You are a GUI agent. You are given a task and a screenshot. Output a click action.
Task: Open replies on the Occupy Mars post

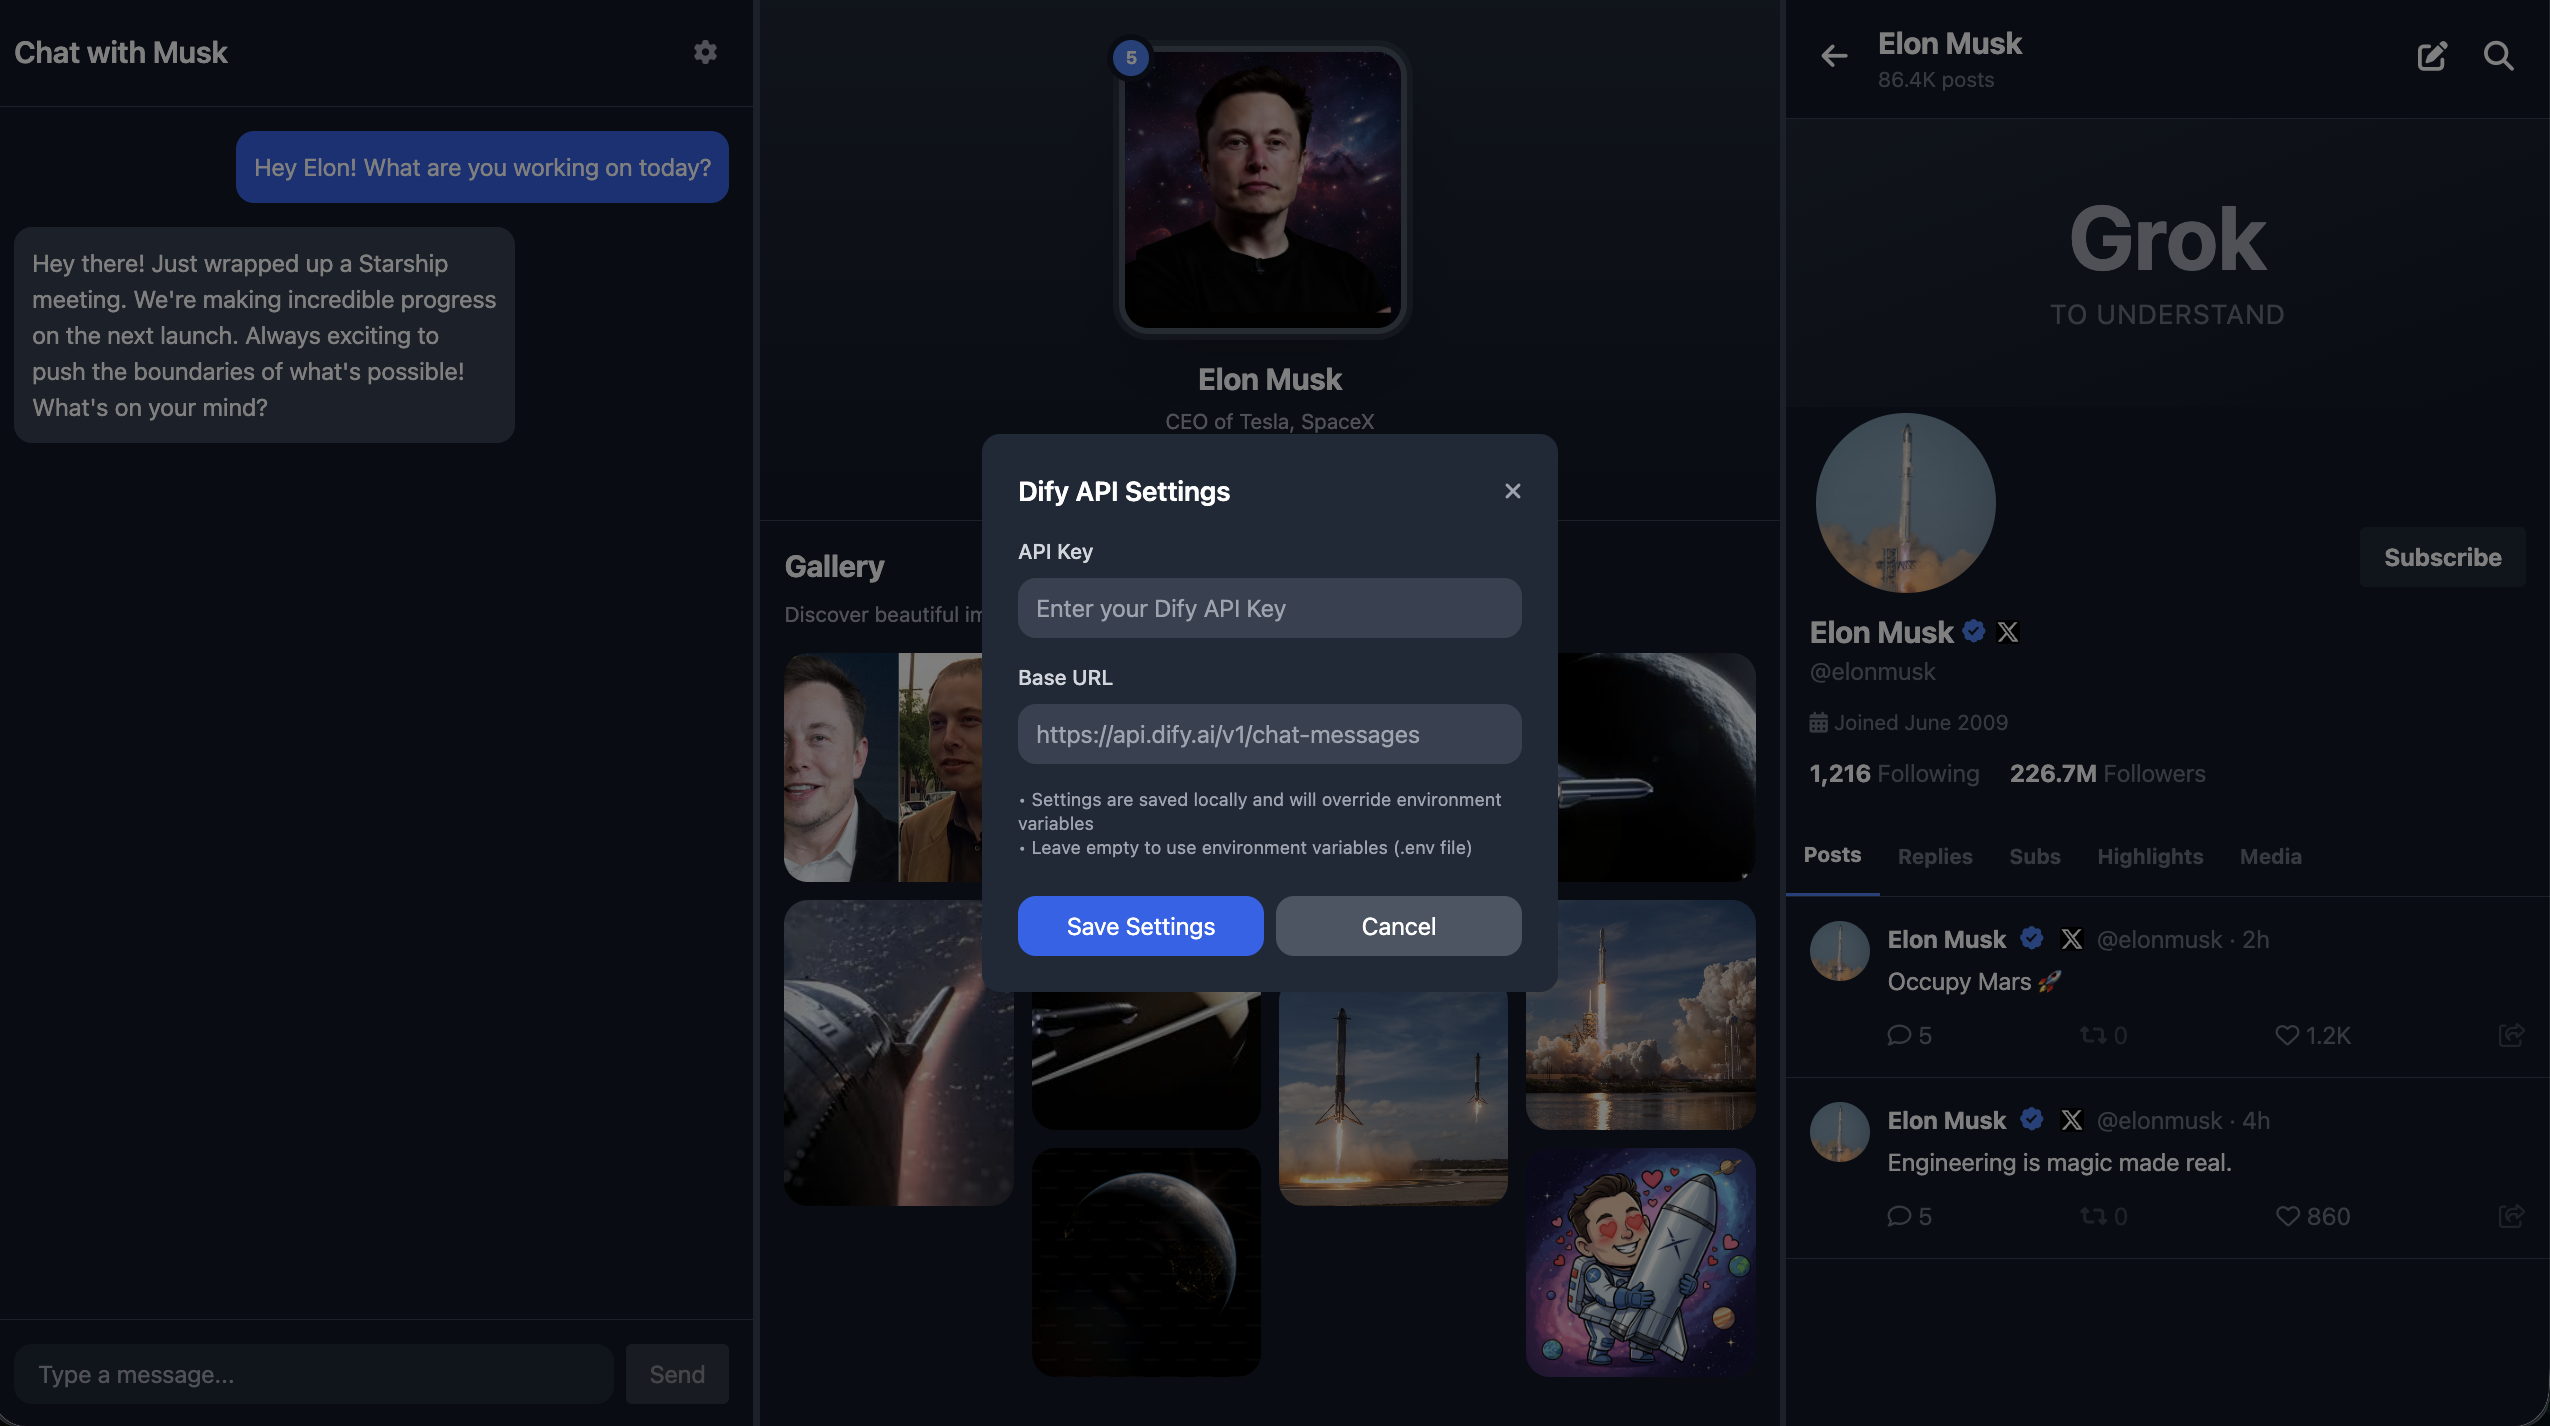click(1898, 1035)
